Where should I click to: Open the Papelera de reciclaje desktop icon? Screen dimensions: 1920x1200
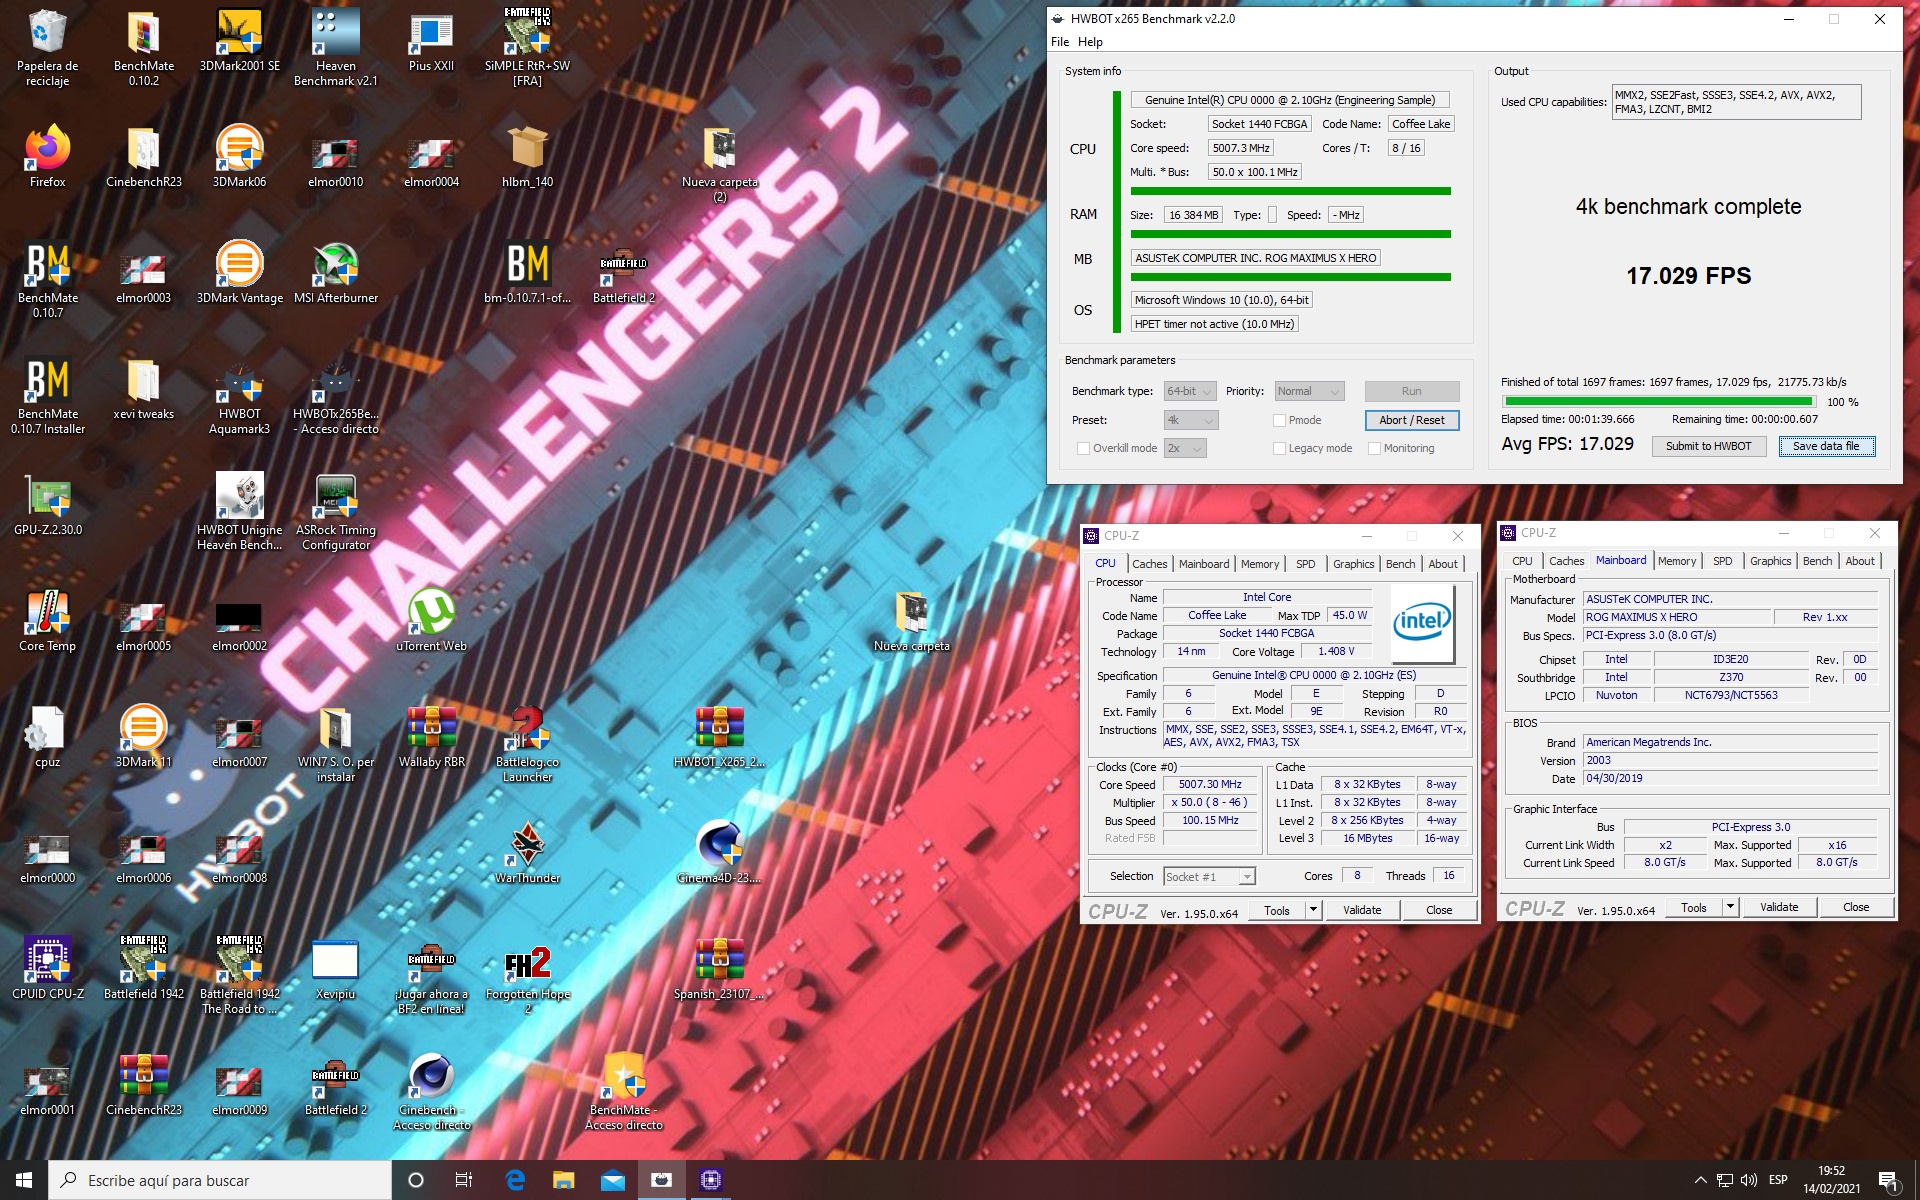tap(47, 47)
